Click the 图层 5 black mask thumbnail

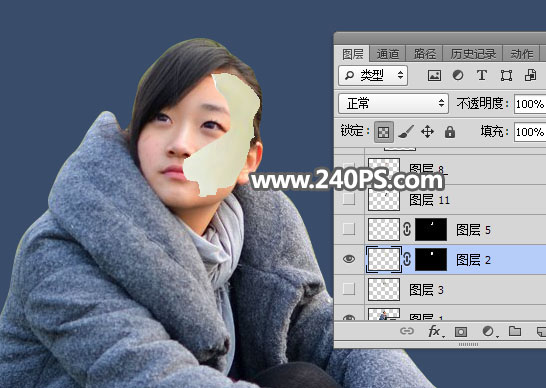pyautogui.click(x=431, y=230)
